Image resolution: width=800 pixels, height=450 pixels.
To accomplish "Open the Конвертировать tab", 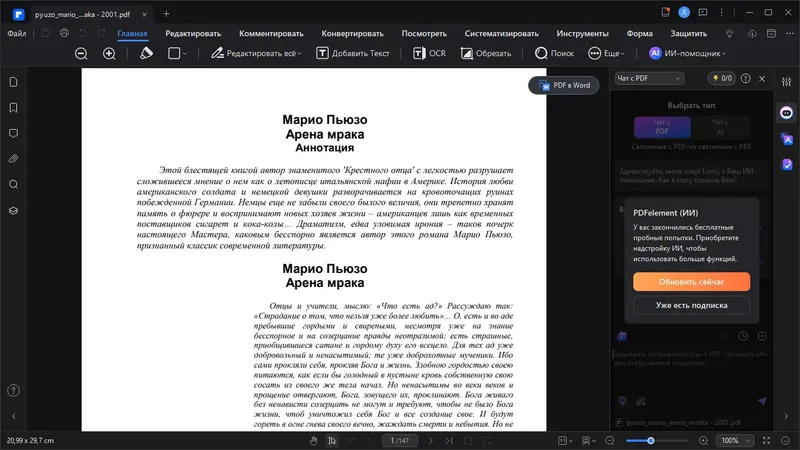I will [x=352, y=33].
